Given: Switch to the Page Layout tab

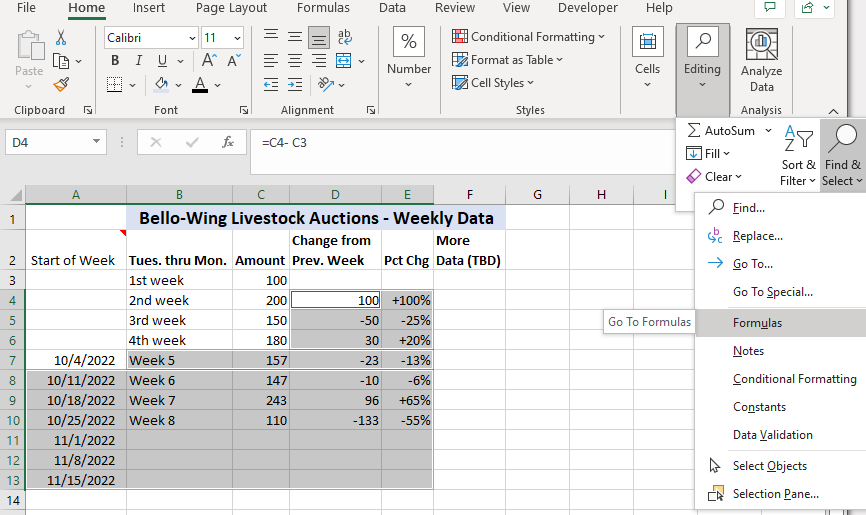Looking at the screenshot, I should pos(231,8).
